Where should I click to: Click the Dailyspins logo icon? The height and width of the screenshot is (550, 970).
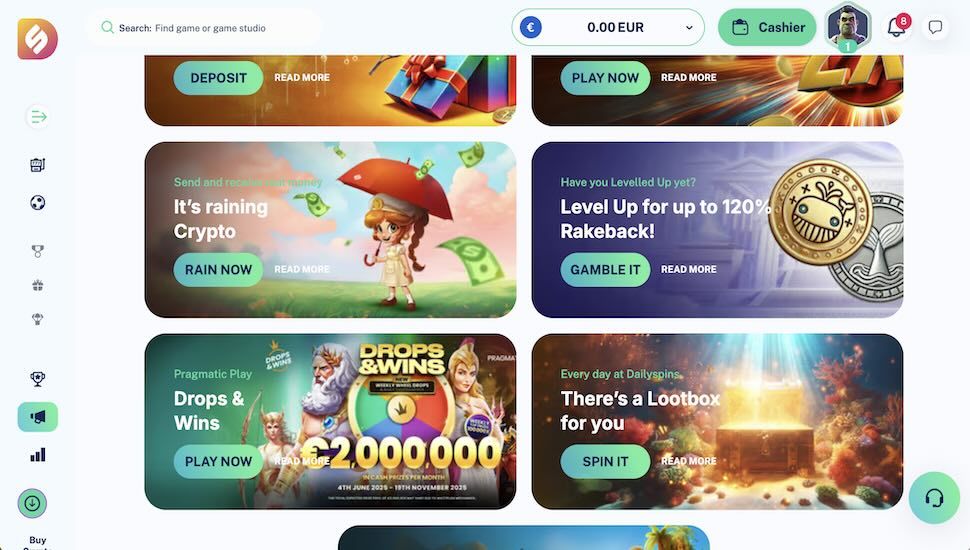[38, 39]
